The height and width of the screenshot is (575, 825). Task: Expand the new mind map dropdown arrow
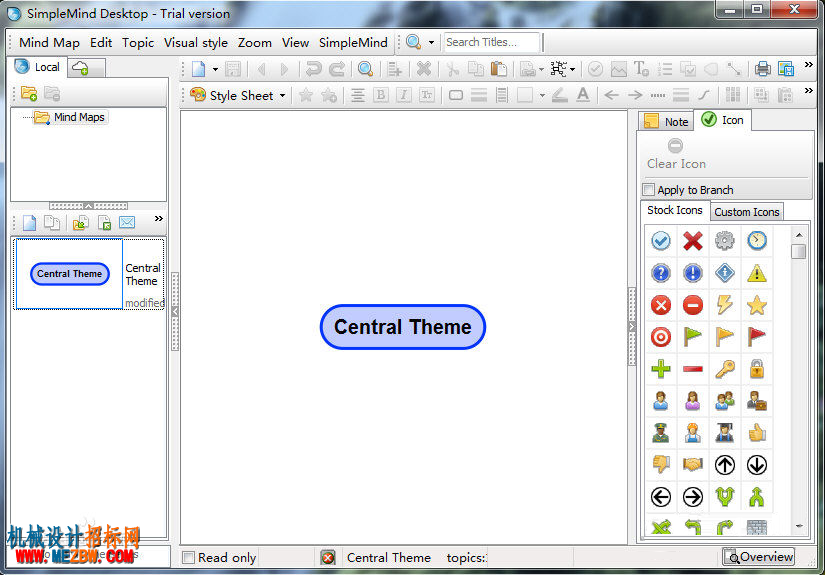[x=215, y=69]
